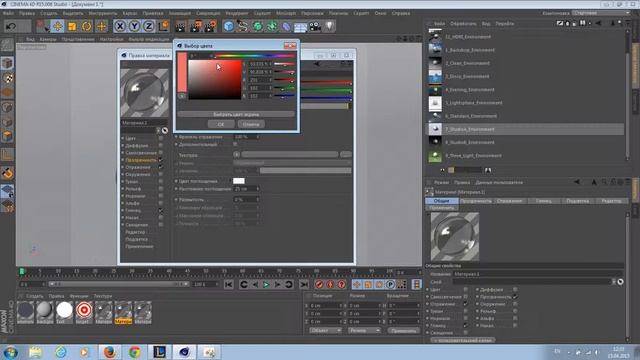Click OK in the color picker dialog
This screenshot has width=640, height=360.
pyautogui.click(x=221, y=124)
